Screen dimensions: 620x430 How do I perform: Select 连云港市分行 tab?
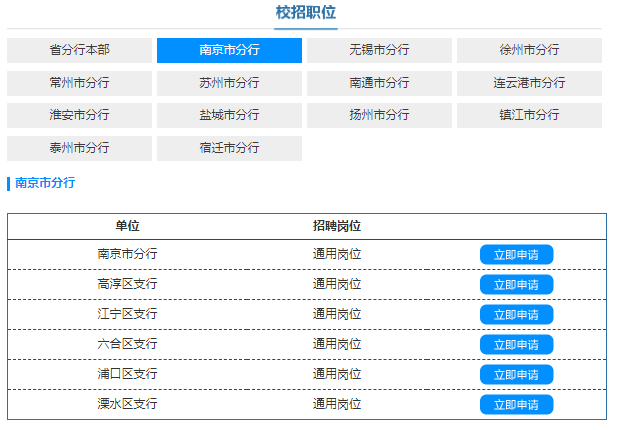click(x=529, y=83)
